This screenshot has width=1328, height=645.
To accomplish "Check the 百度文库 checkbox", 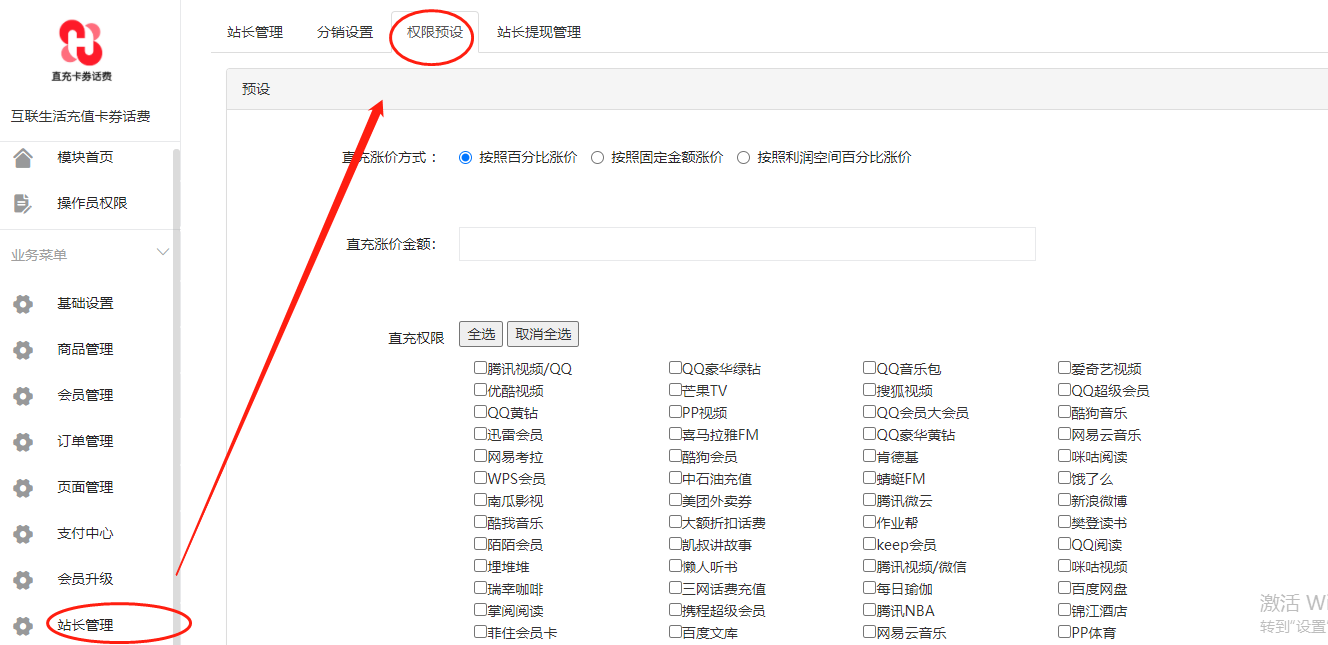I will tap(676, 632).
